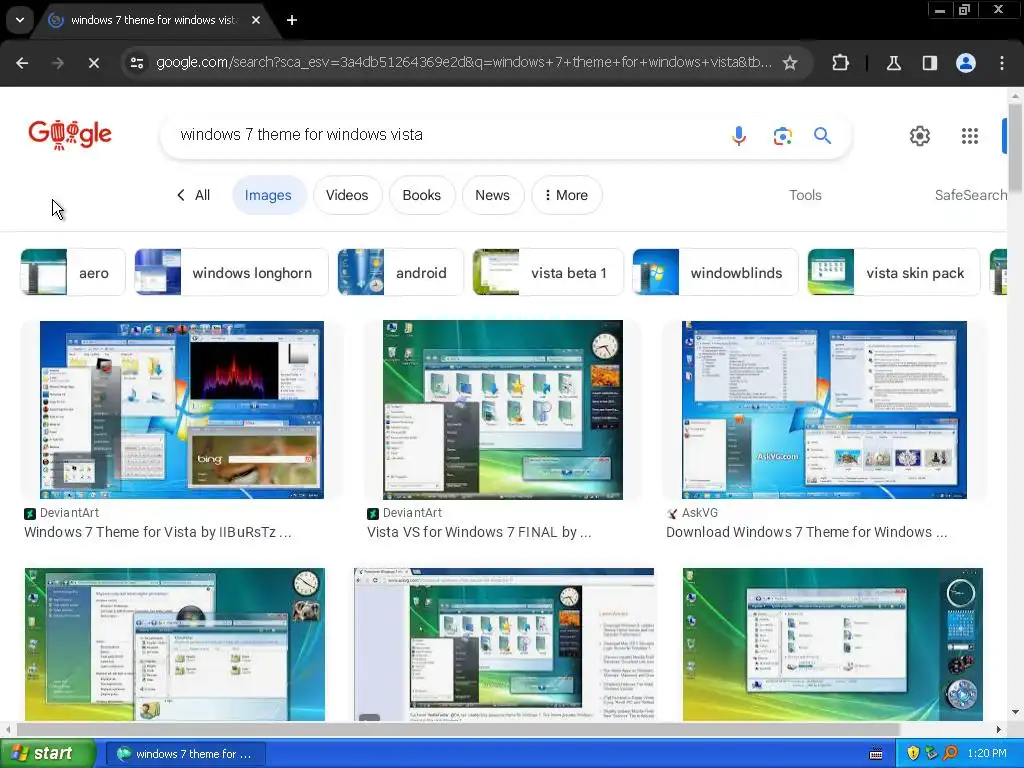Open Windows 7 Theme for Vista thumbnail
This screenshot has width=1024, height=768.
(182, 409)
